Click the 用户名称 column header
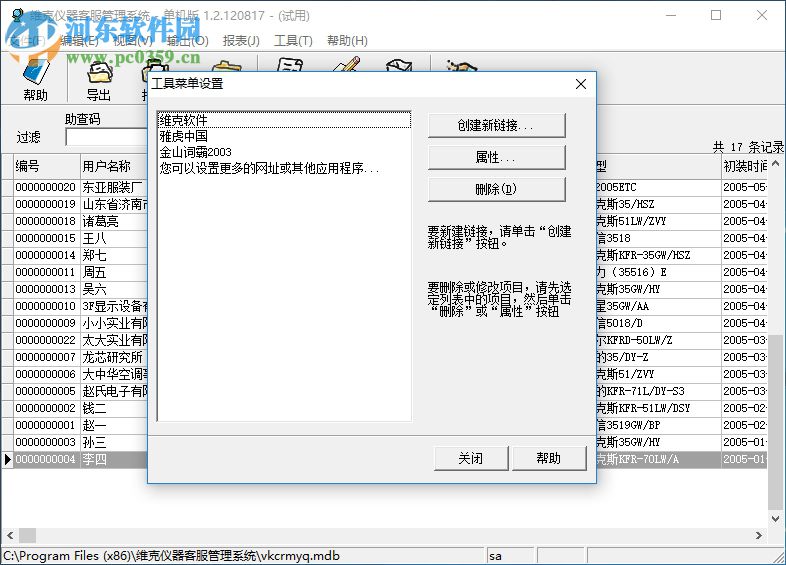786x565 pixels. pyautogui.click(x=114, y=166)
